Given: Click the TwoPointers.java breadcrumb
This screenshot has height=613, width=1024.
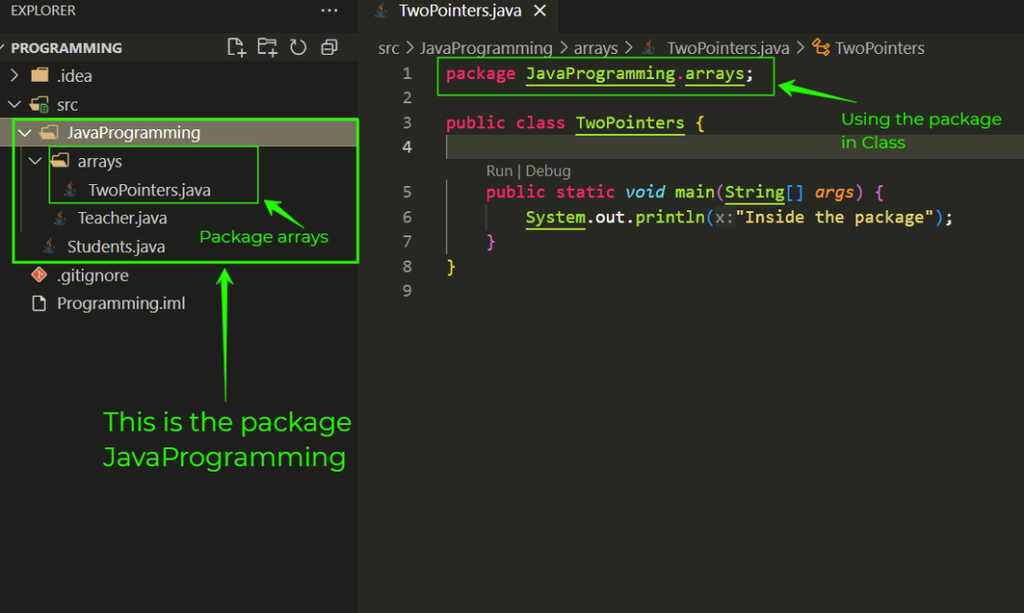Looking at the screenshot, I should (x=728, y=48).
